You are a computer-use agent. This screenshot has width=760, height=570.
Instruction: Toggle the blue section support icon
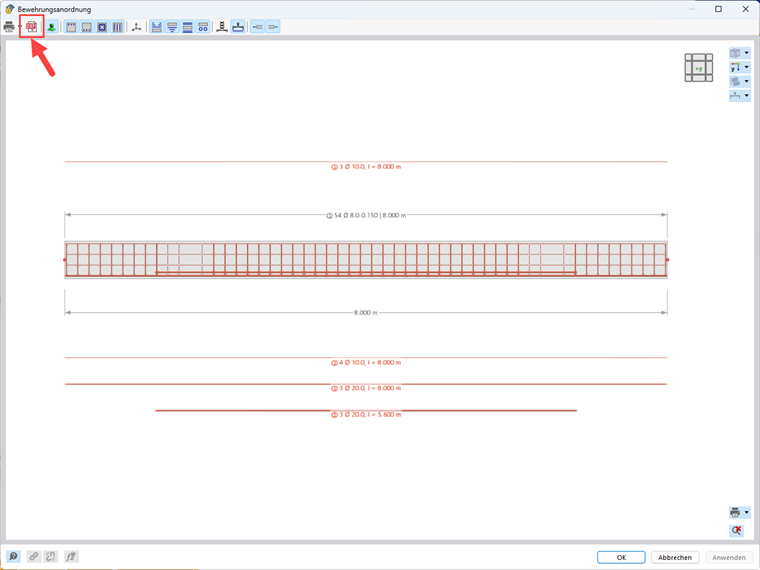click(238, 27)
